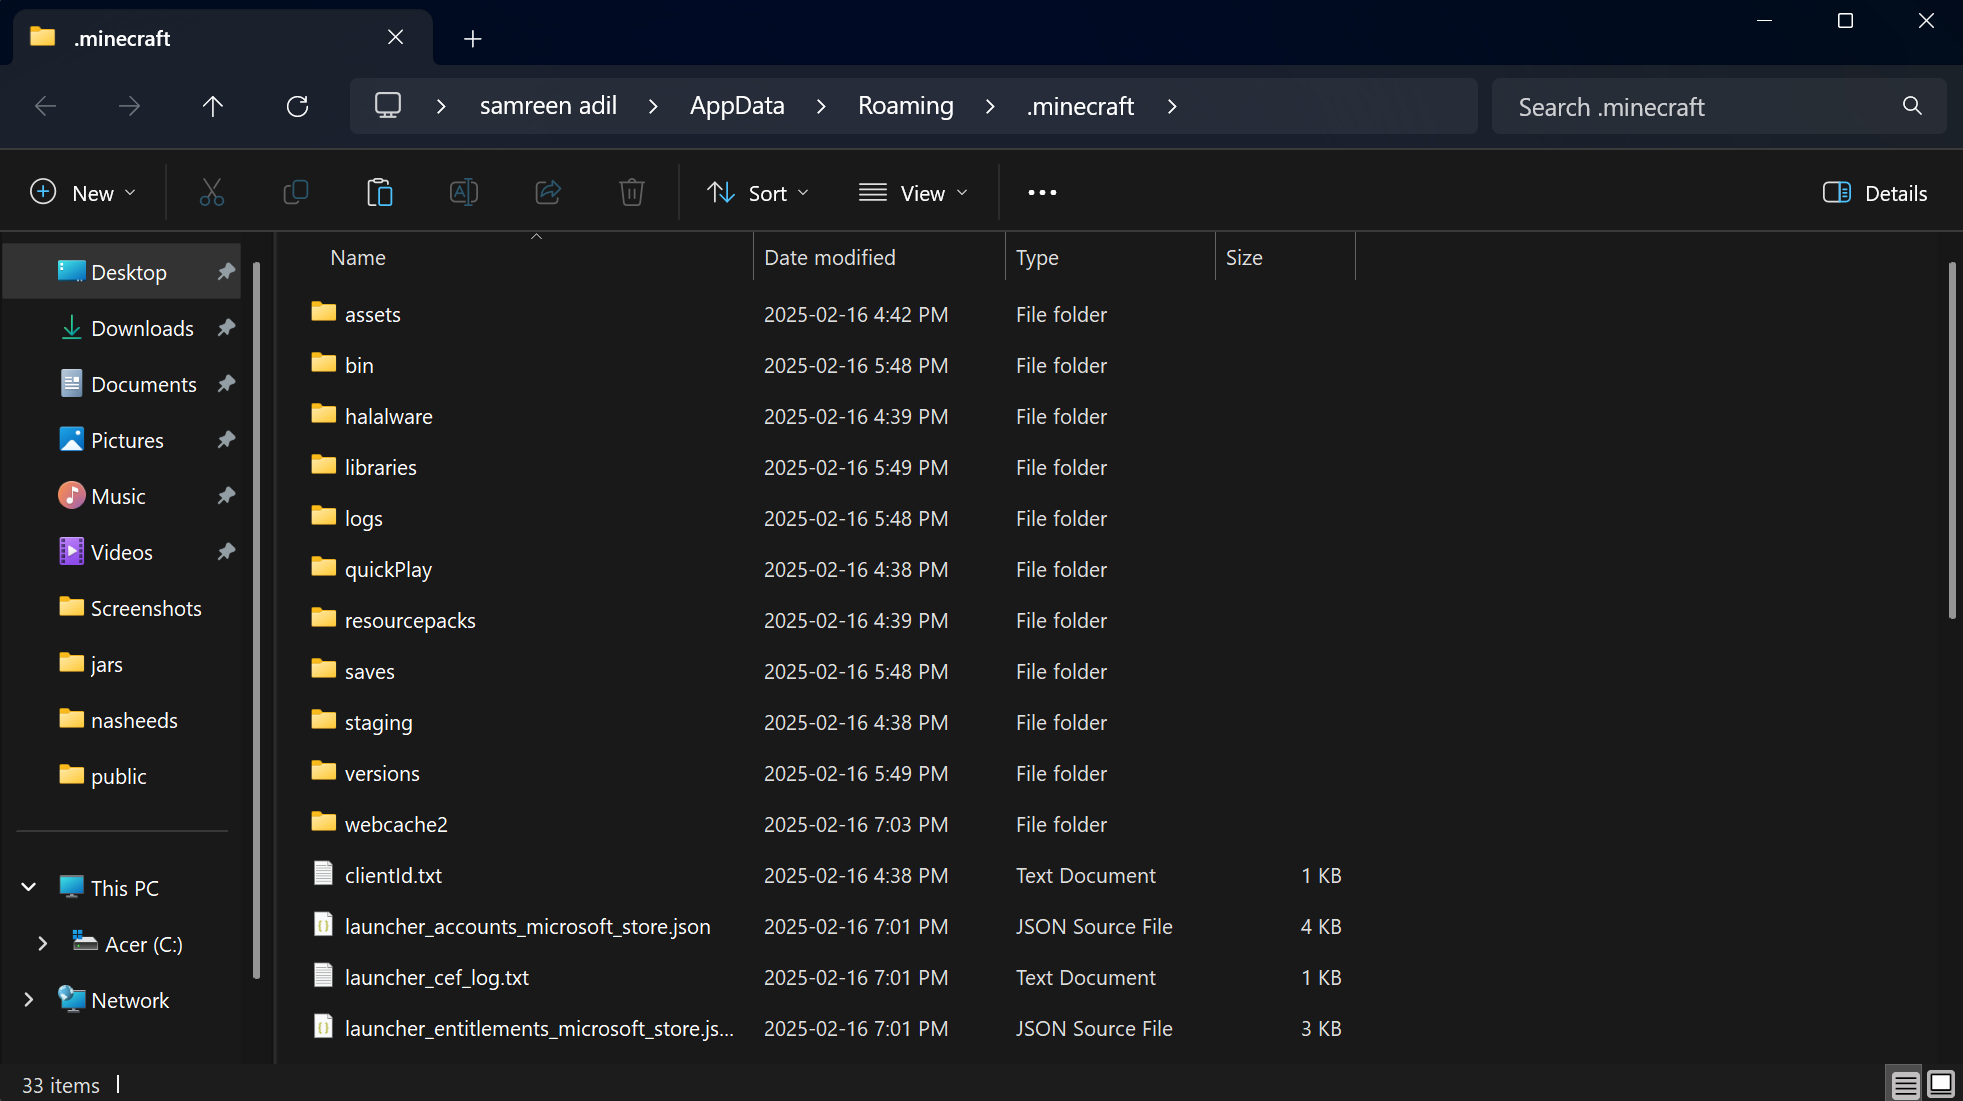The image size is (1963, 1101).
Task: Sort by the Type column header
Action: 1037,257
